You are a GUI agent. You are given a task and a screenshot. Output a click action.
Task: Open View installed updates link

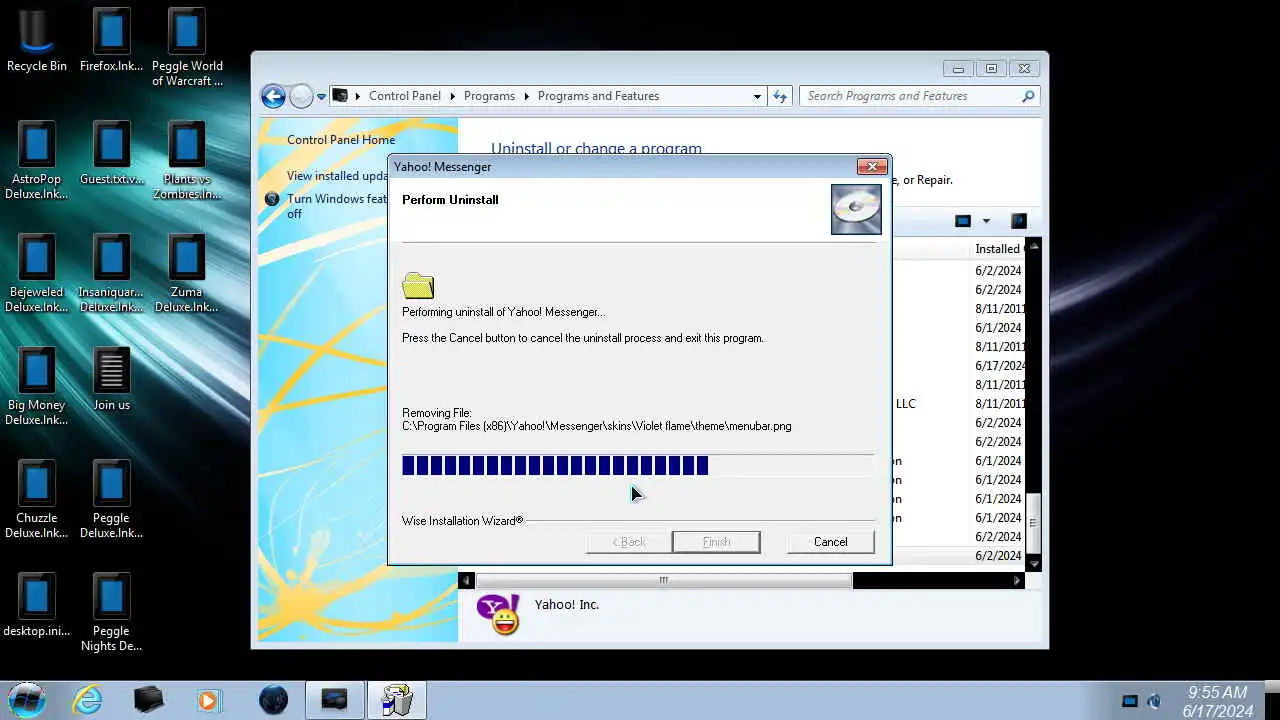(337, 176)
